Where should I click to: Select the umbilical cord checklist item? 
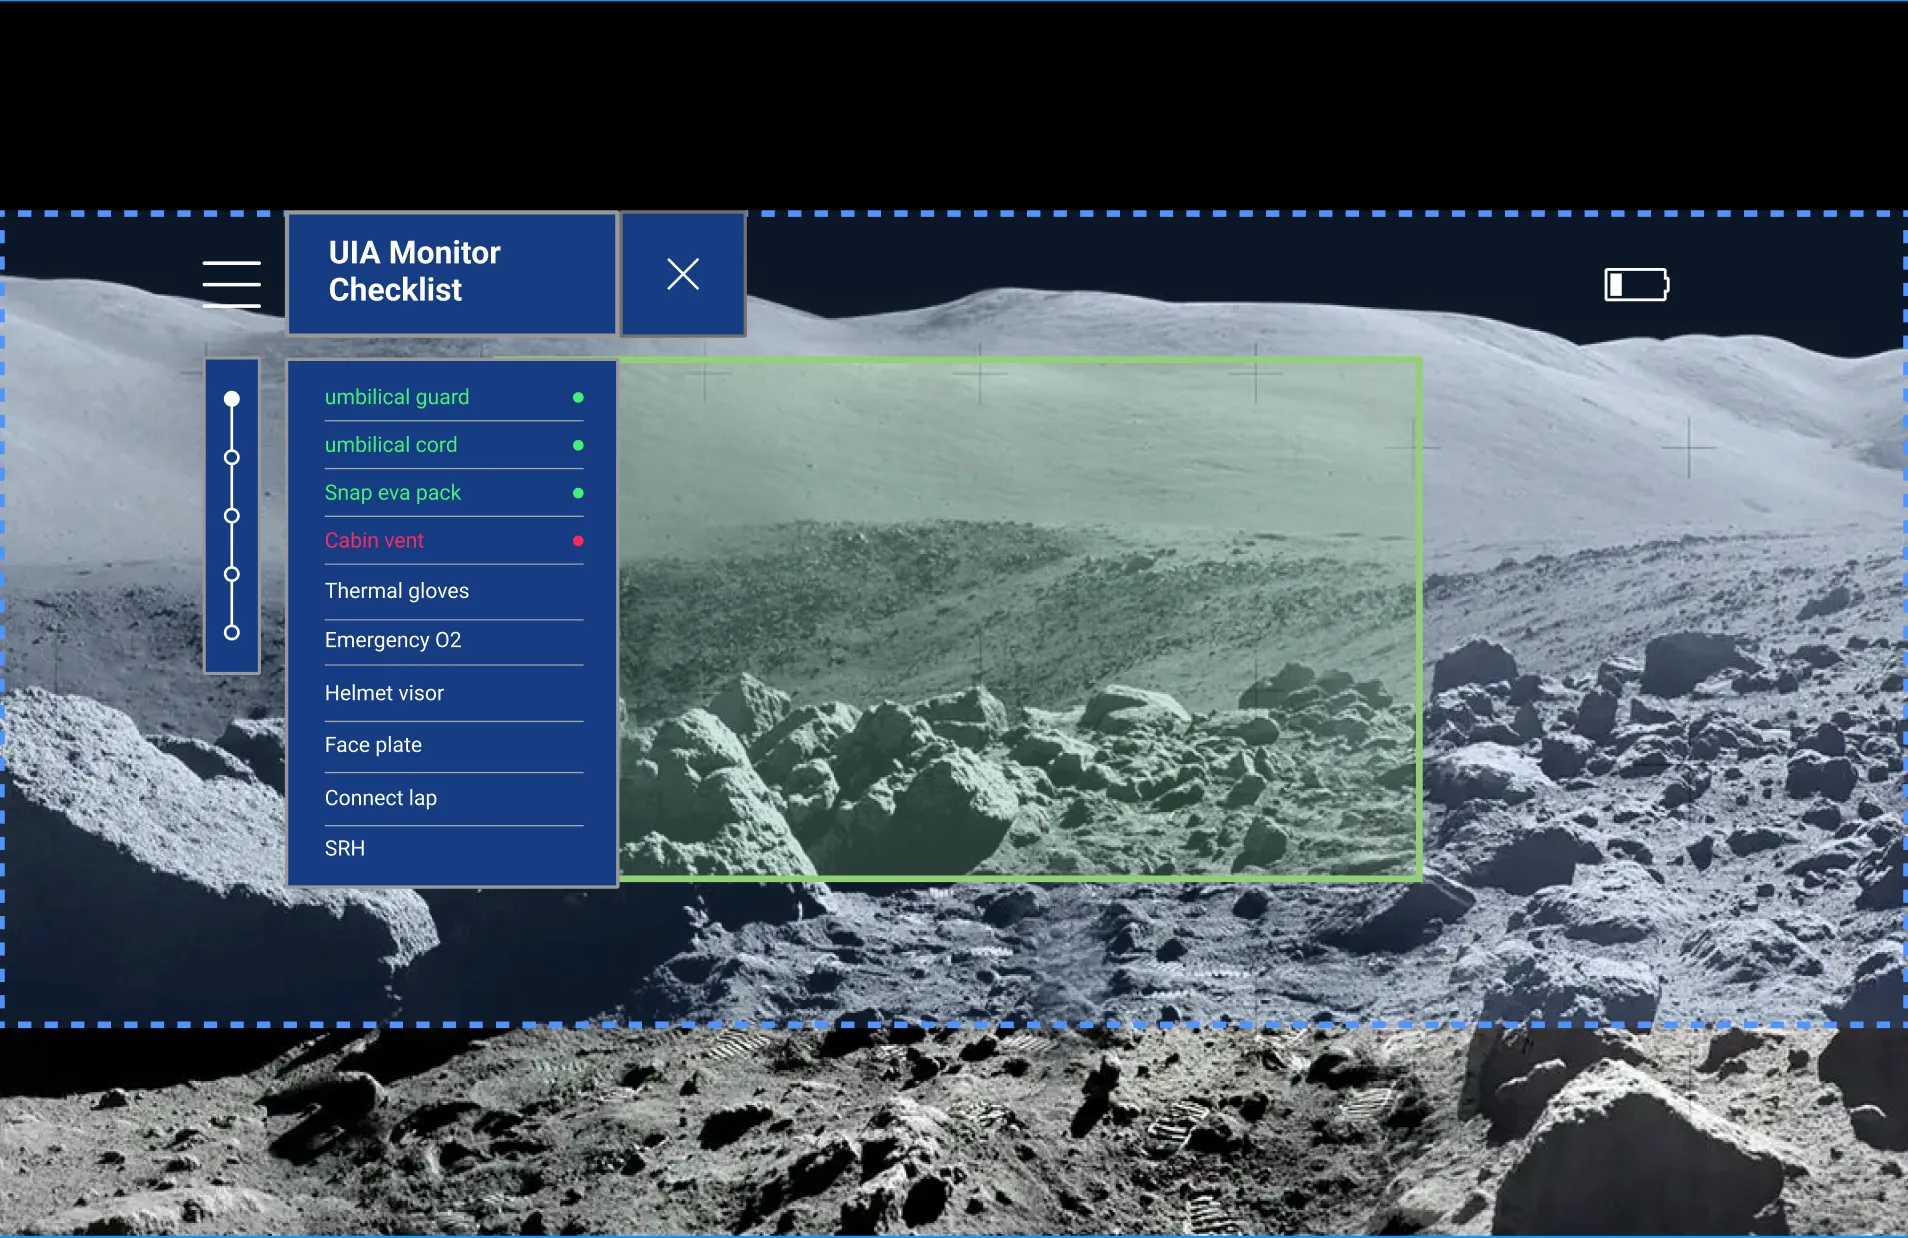[x=454, y=445]
